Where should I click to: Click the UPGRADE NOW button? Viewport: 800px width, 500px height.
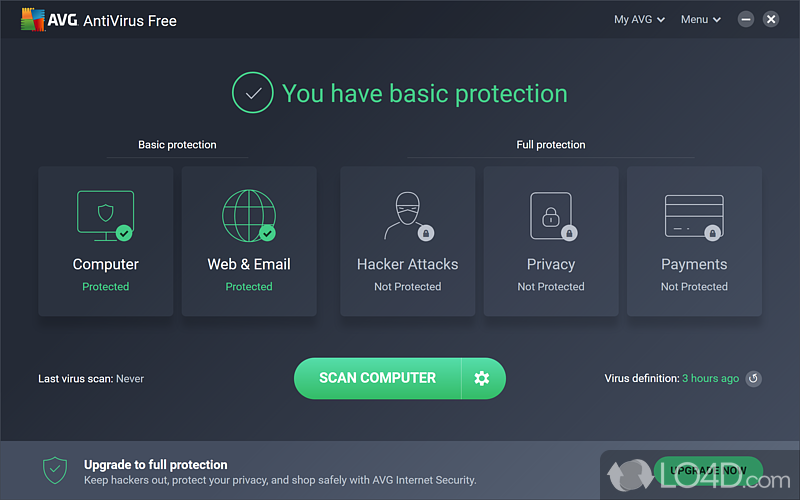(x=708, y=470)
